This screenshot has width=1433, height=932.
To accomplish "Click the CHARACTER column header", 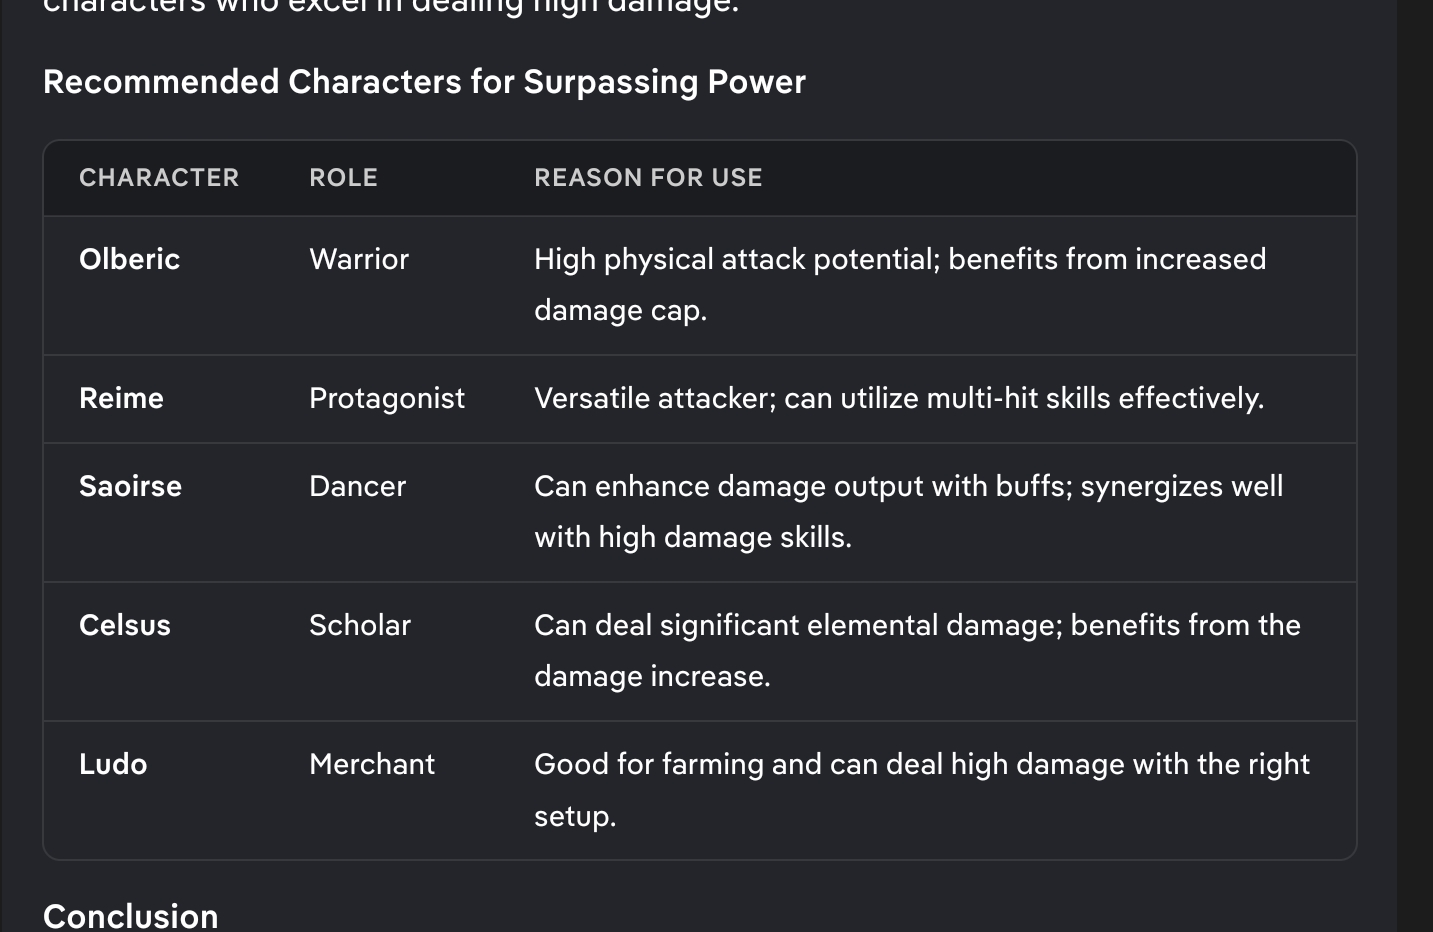I will coord(159,178).
